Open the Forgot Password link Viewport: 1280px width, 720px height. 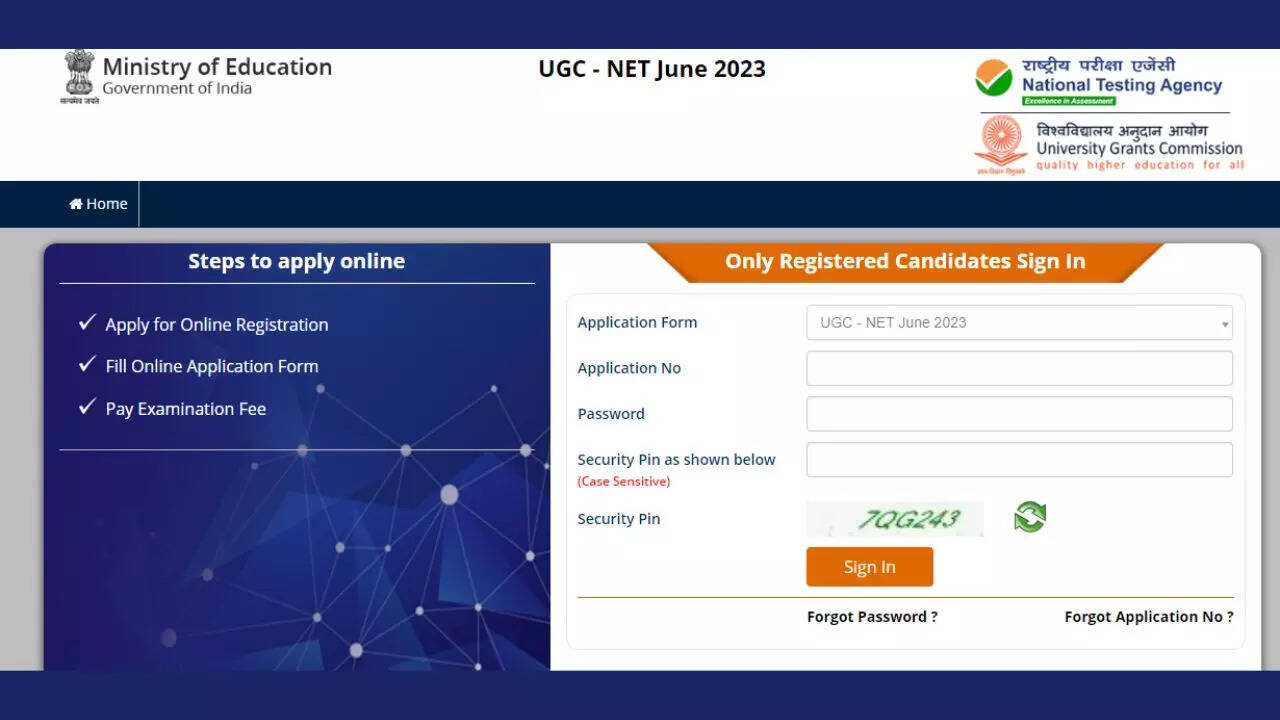click(872, 617)
